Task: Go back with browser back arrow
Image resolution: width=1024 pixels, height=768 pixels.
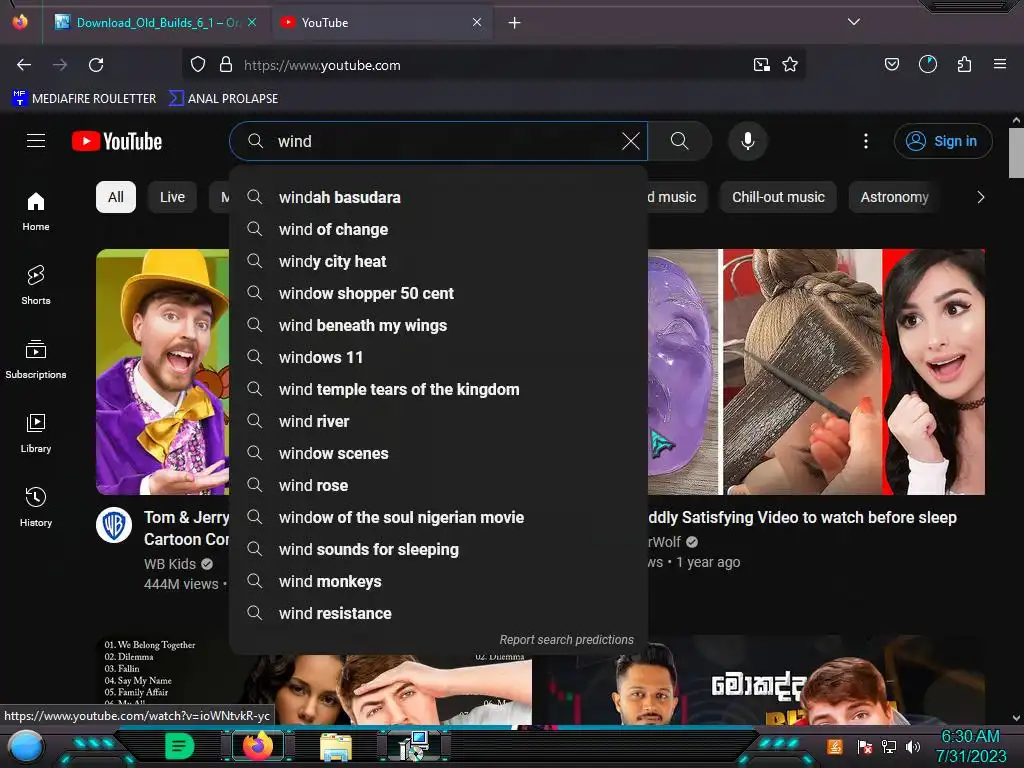Action: point(24,65)
